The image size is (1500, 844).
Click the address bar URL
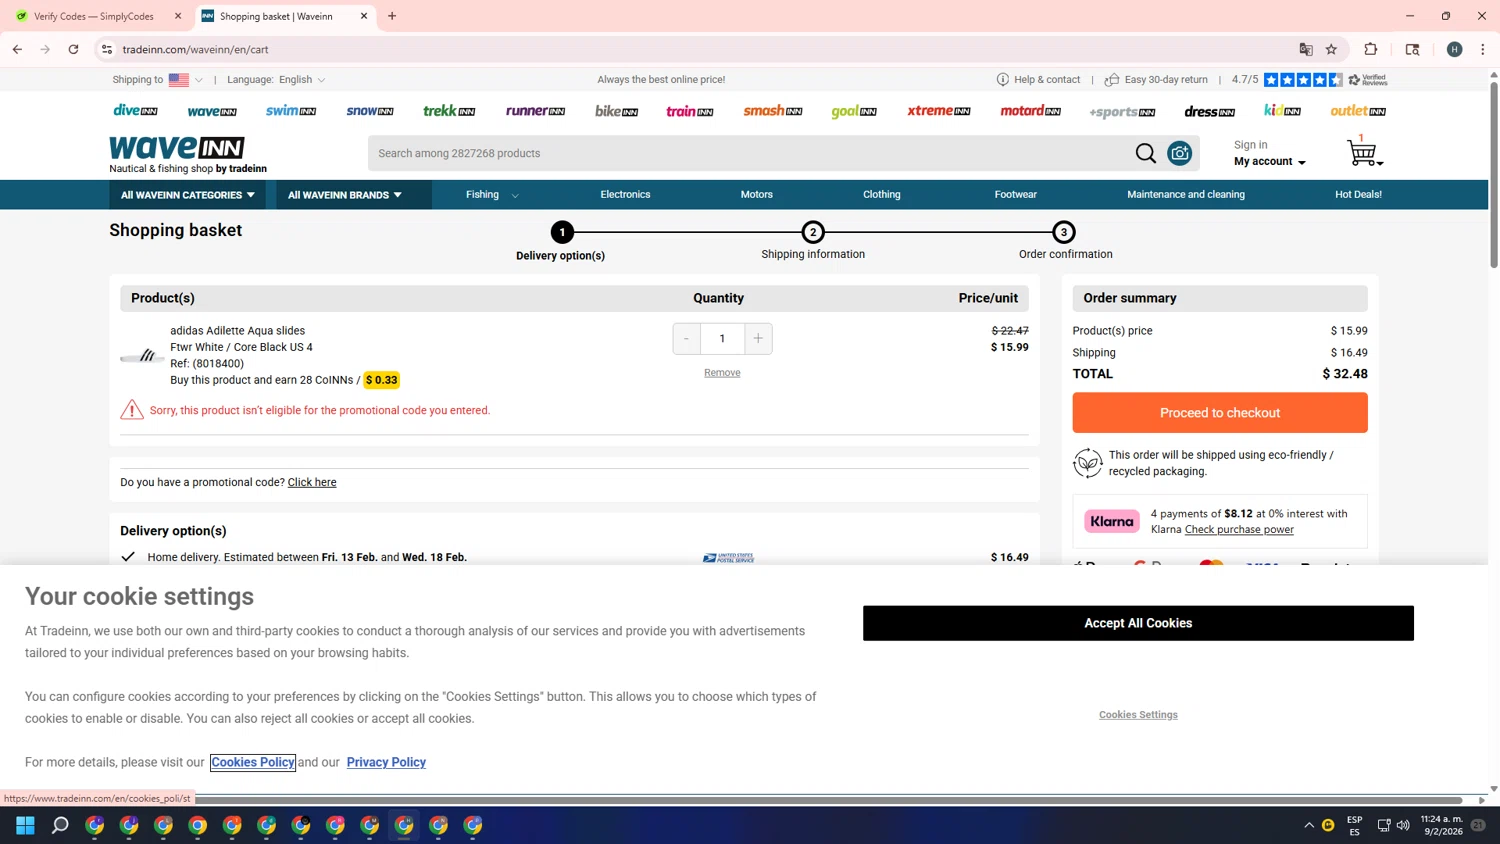tap(196, 49)
